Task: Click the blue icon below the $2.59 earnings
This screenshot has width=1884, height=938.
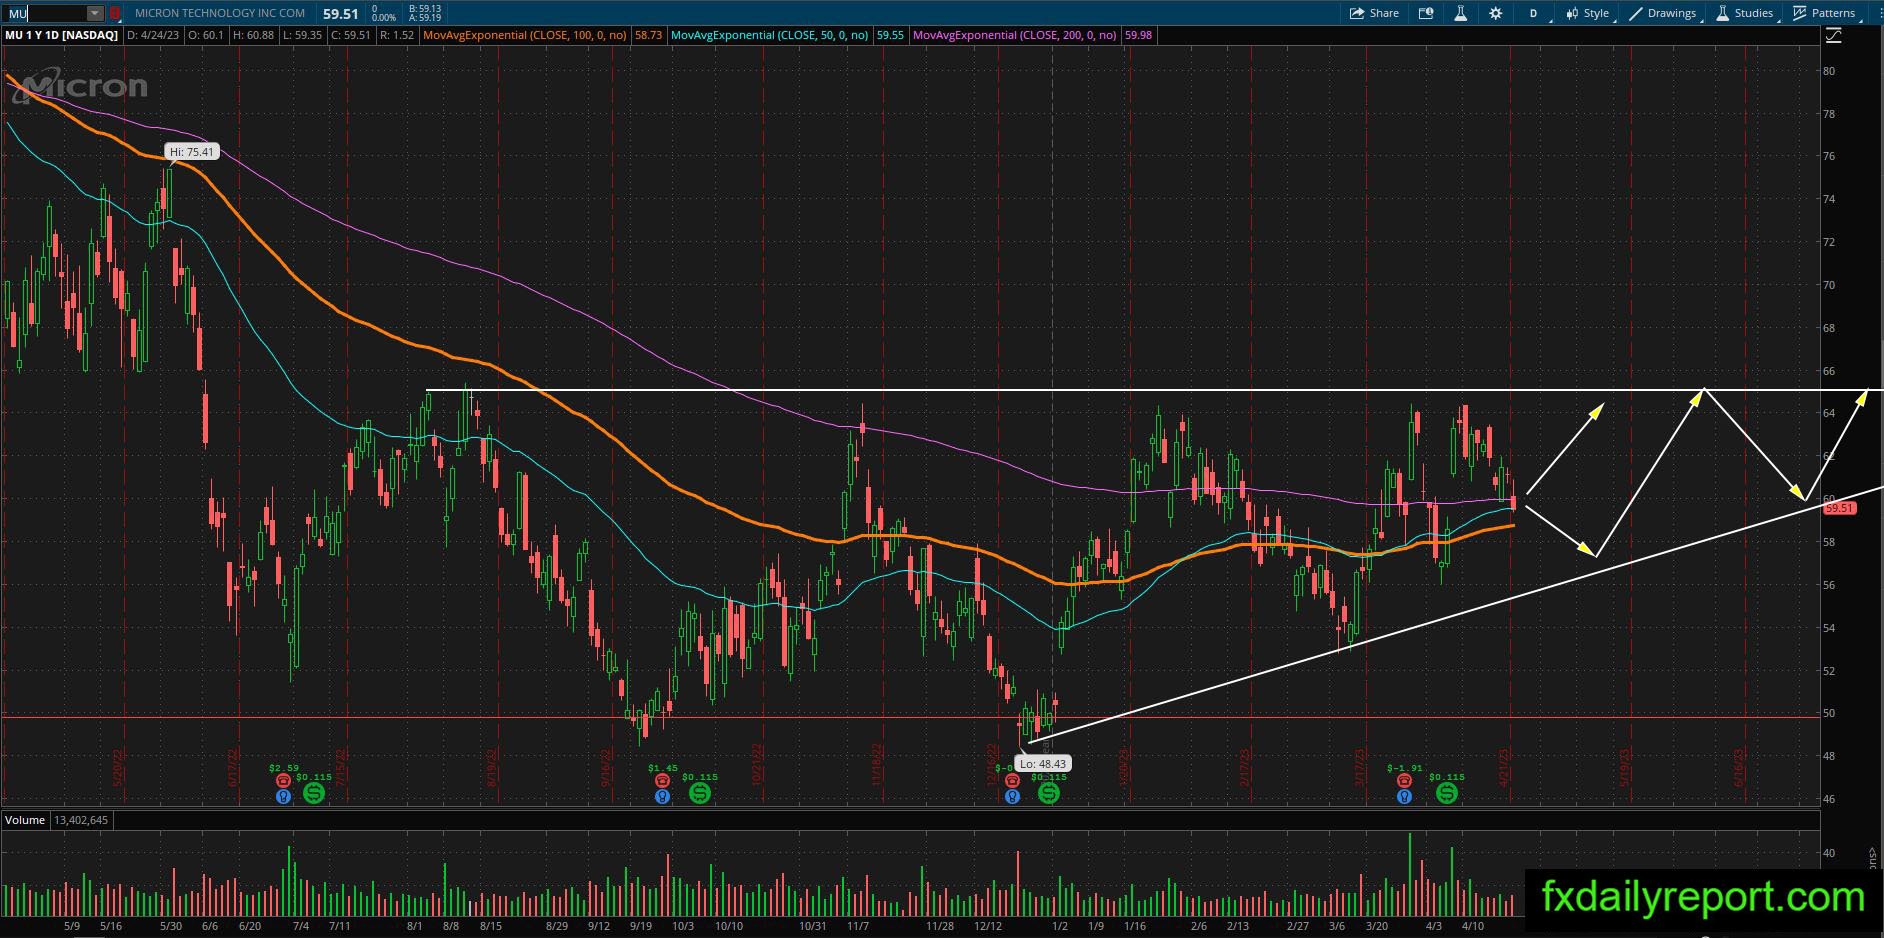Action: 283,797
